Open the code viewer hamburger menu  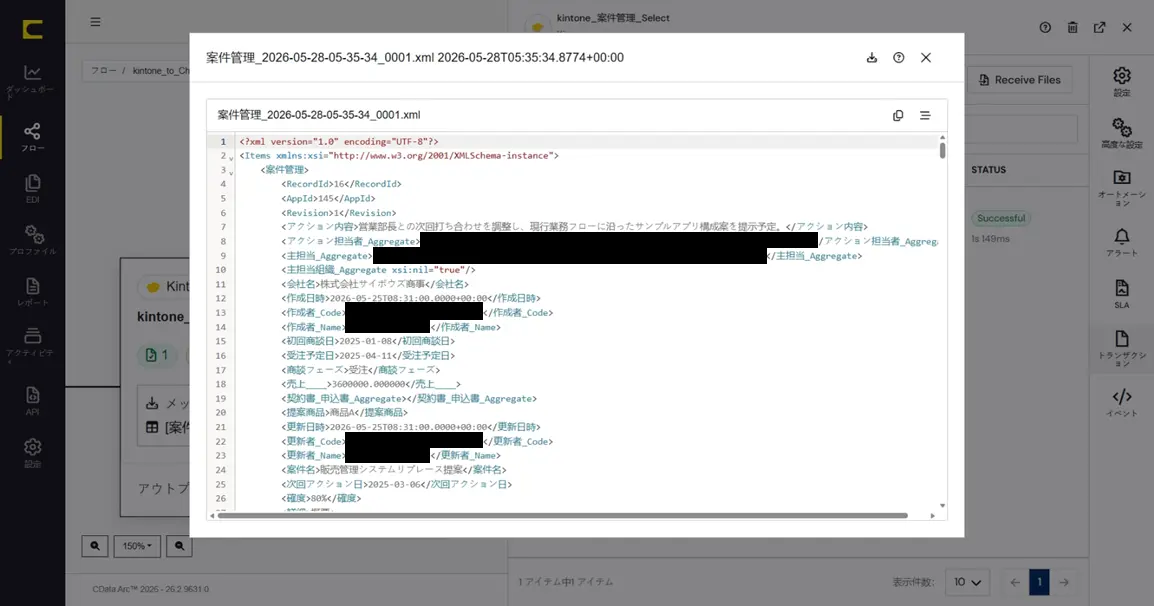[x=925, y=116]
